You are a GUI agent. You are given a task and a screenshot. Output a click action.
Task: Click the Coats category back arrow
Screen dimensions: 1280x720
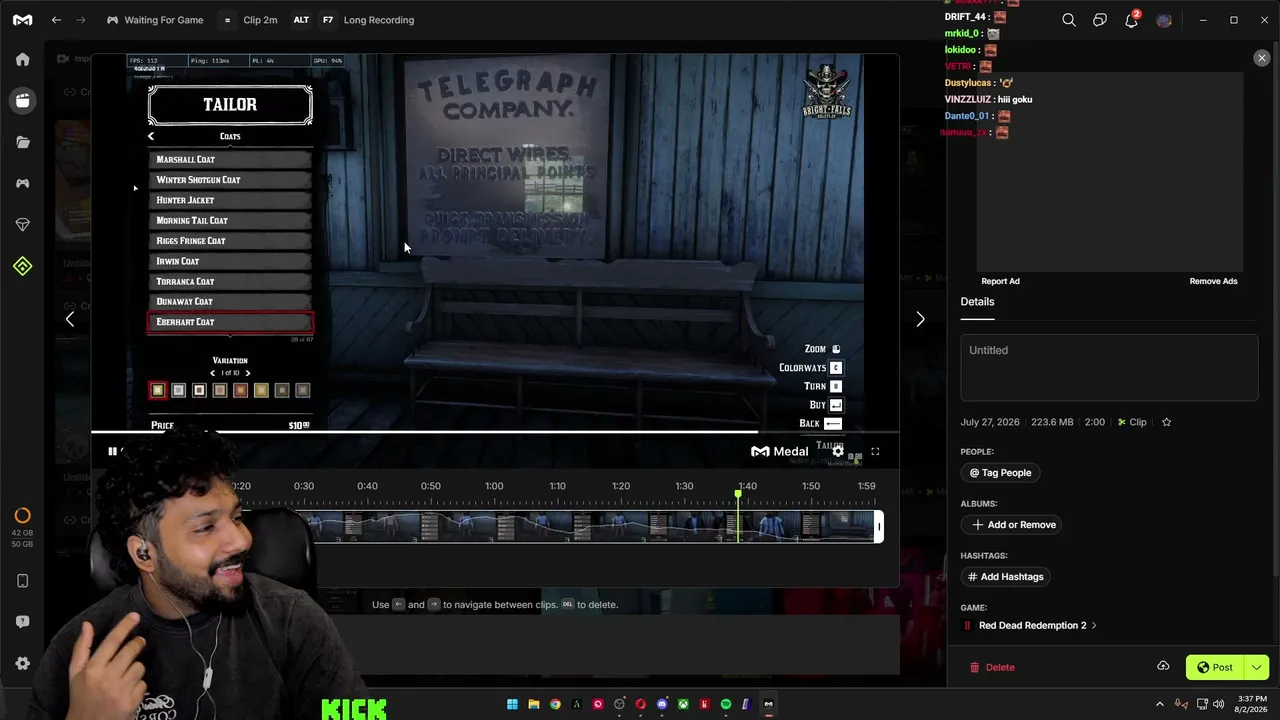point(151,136)
